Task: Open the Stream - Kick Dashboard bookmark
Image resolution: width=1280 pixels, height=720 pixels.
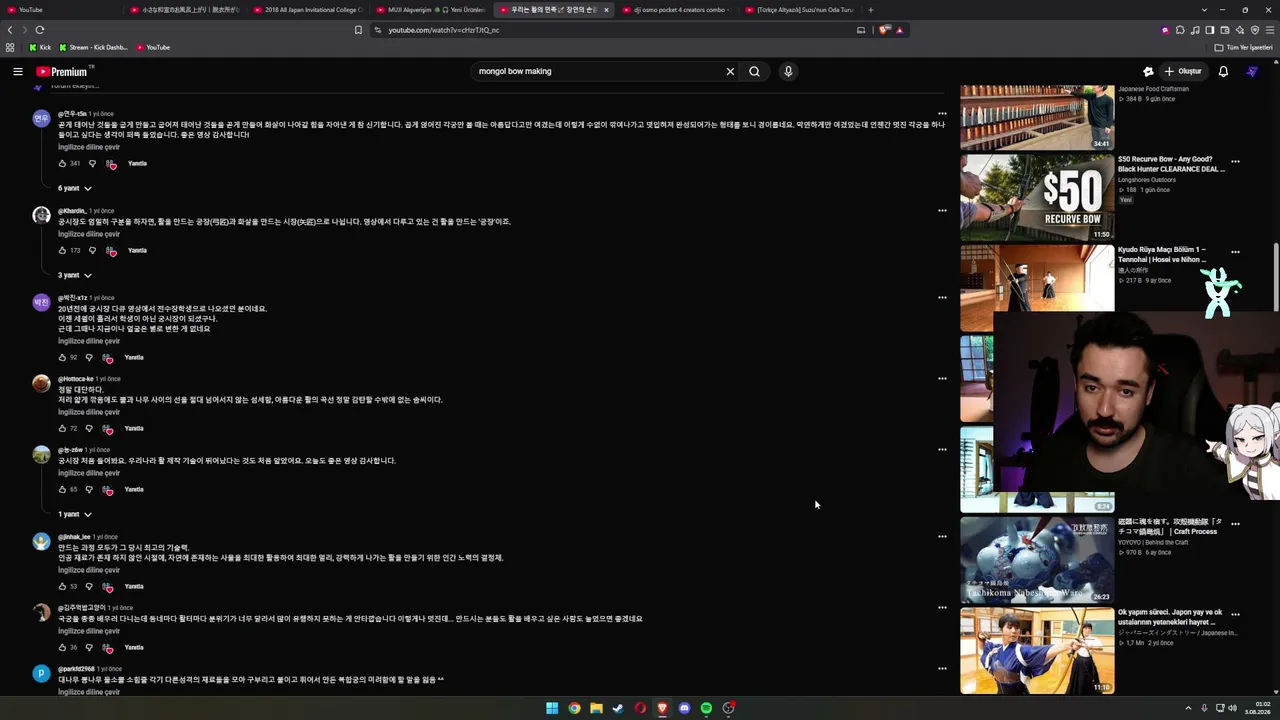Action: pyautogui.click(x=94, y=47)
